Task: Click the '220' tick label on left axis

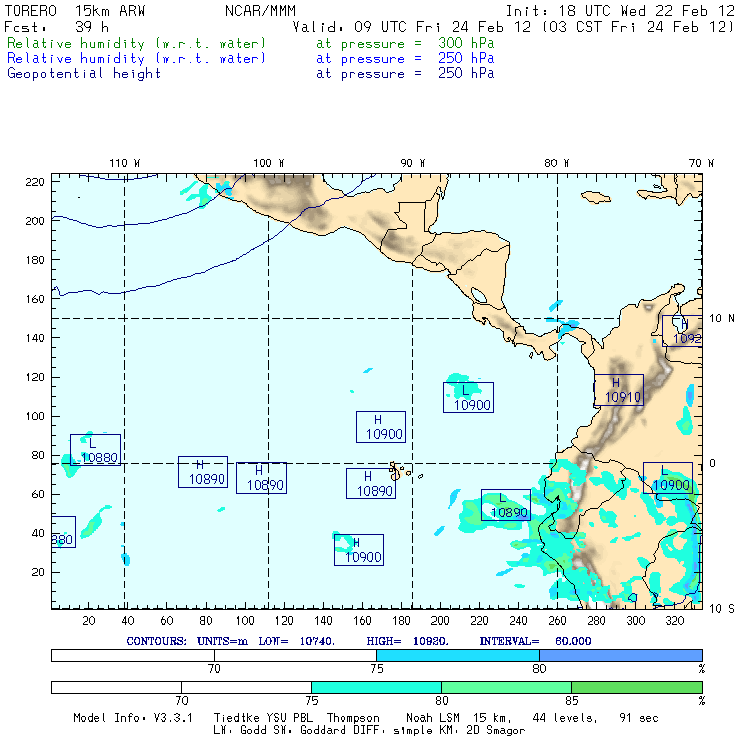Action: click(35, 182)
